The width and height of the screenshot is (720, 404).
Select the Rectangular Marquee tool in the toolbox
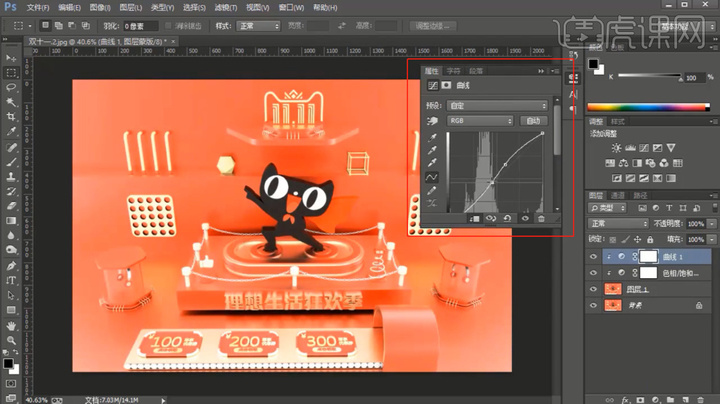[x=11, y=73]
